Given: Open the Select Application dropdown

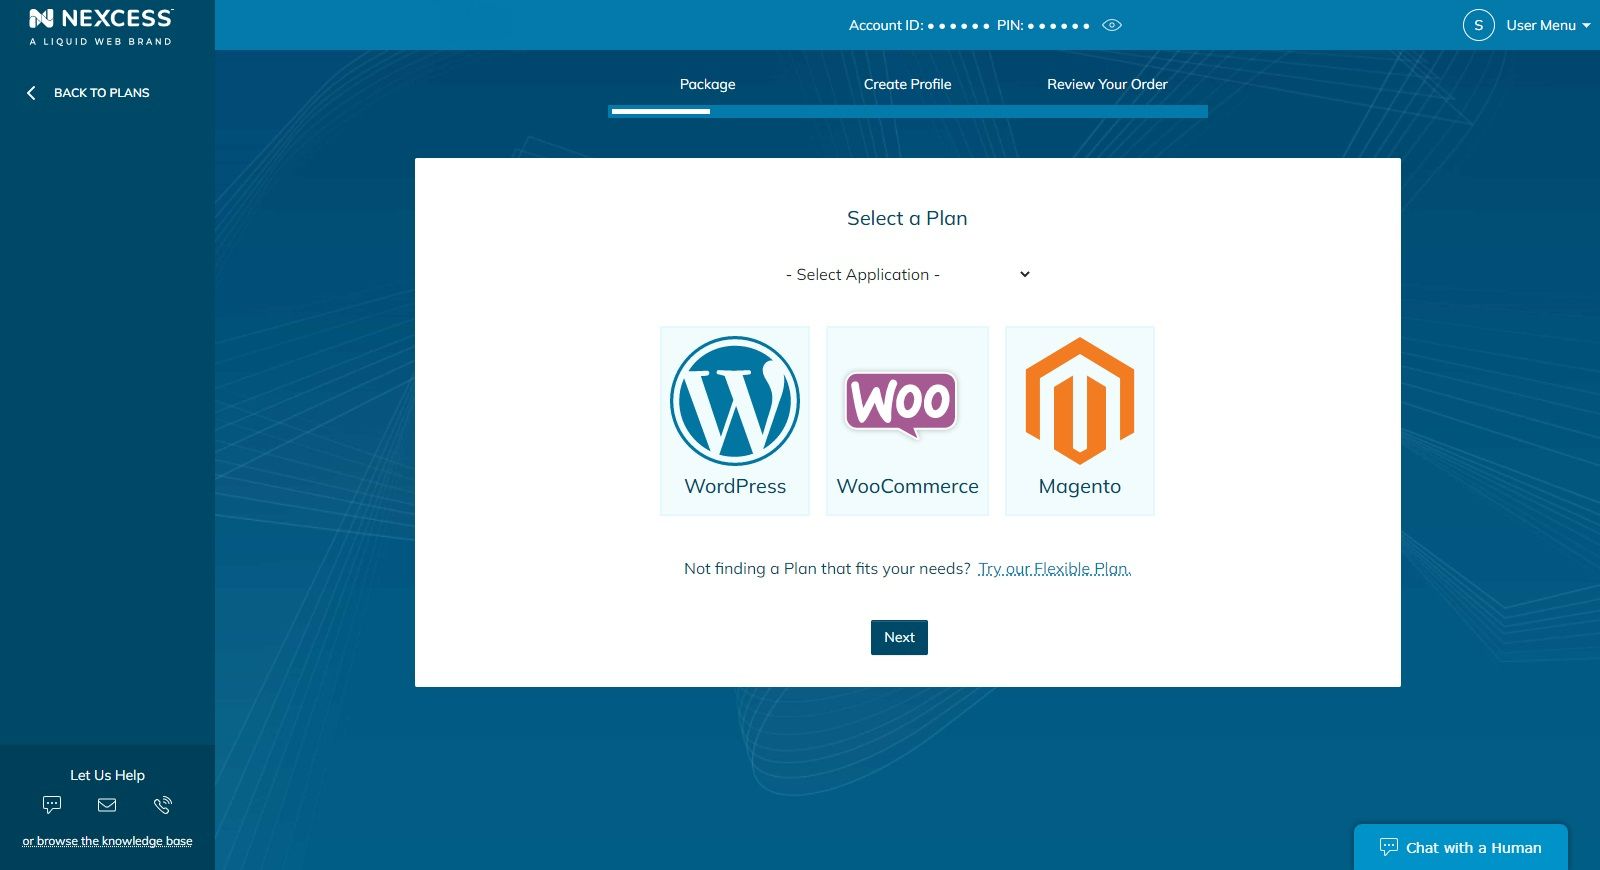Looking at the screenshot, I should click(x=907, y=274).
